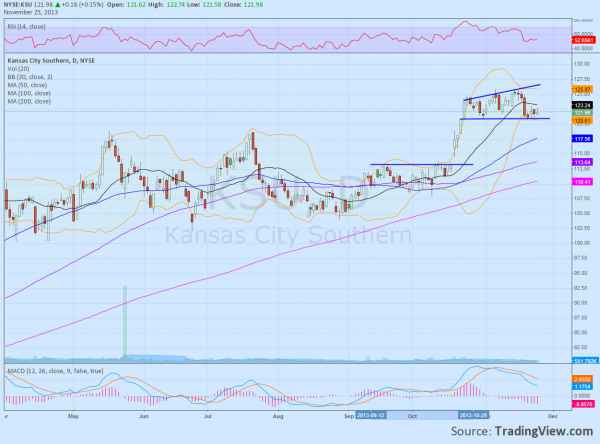
Task: Click the tall volume spike bar near June
Action: [125, 322]
